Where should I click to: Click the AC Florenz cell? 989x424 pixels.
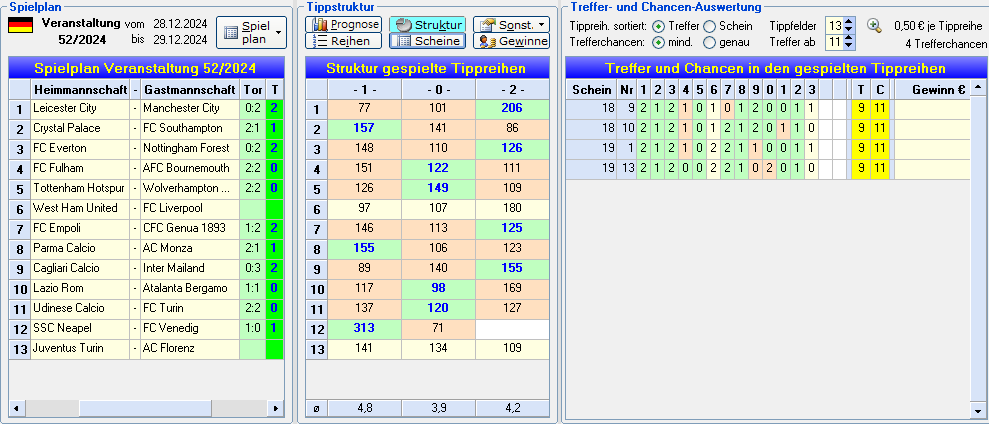pyautogui.click(x=190, y=348)
